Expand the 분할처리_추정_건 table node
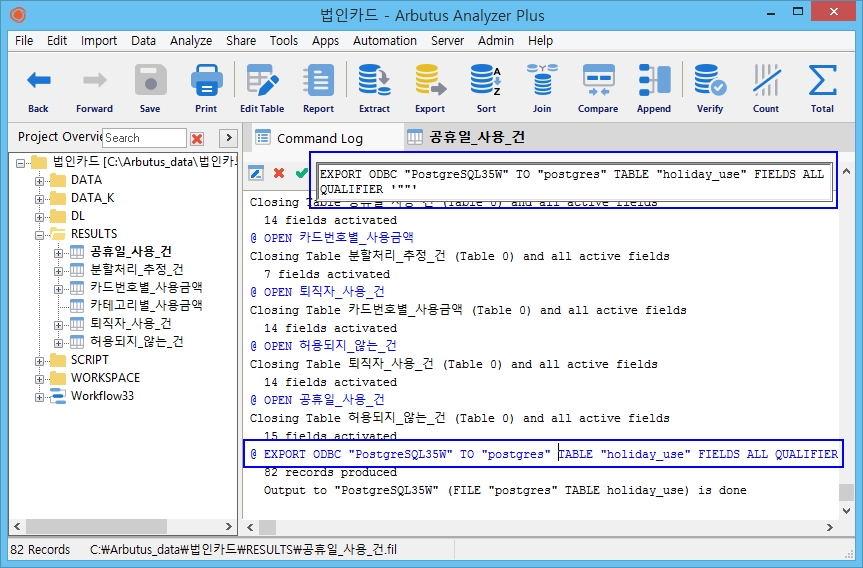 [x=58, y=271]
